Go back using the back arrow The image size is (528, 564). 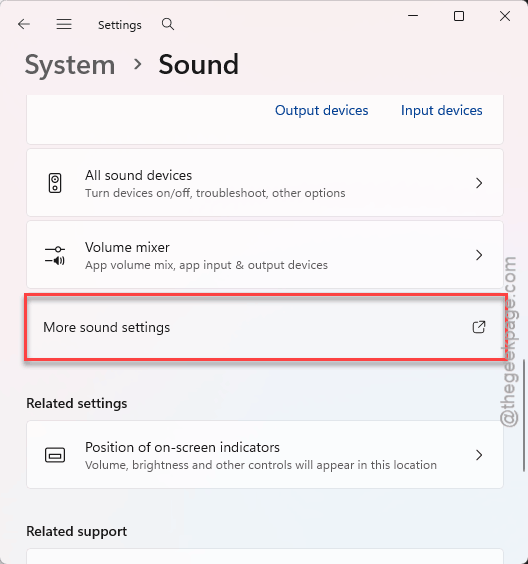[24, 24]
